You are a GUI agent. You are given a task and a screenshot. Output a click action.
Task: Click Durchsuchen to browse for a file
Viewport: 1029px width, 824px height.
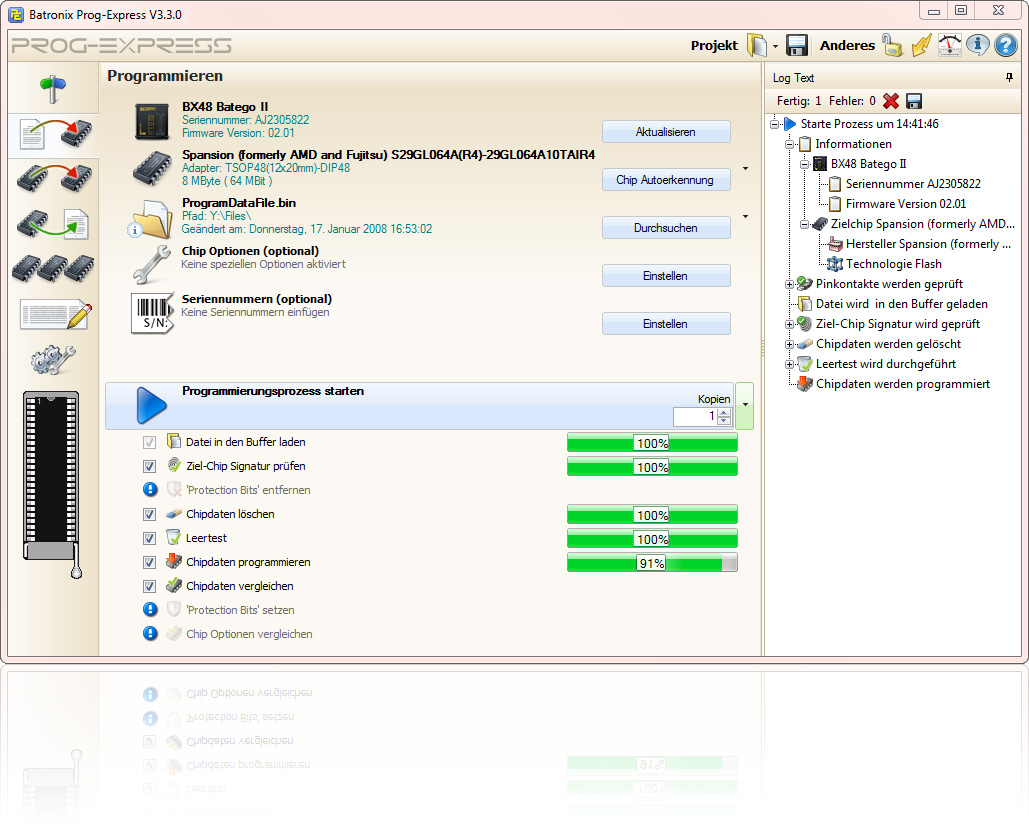[666, 228]
